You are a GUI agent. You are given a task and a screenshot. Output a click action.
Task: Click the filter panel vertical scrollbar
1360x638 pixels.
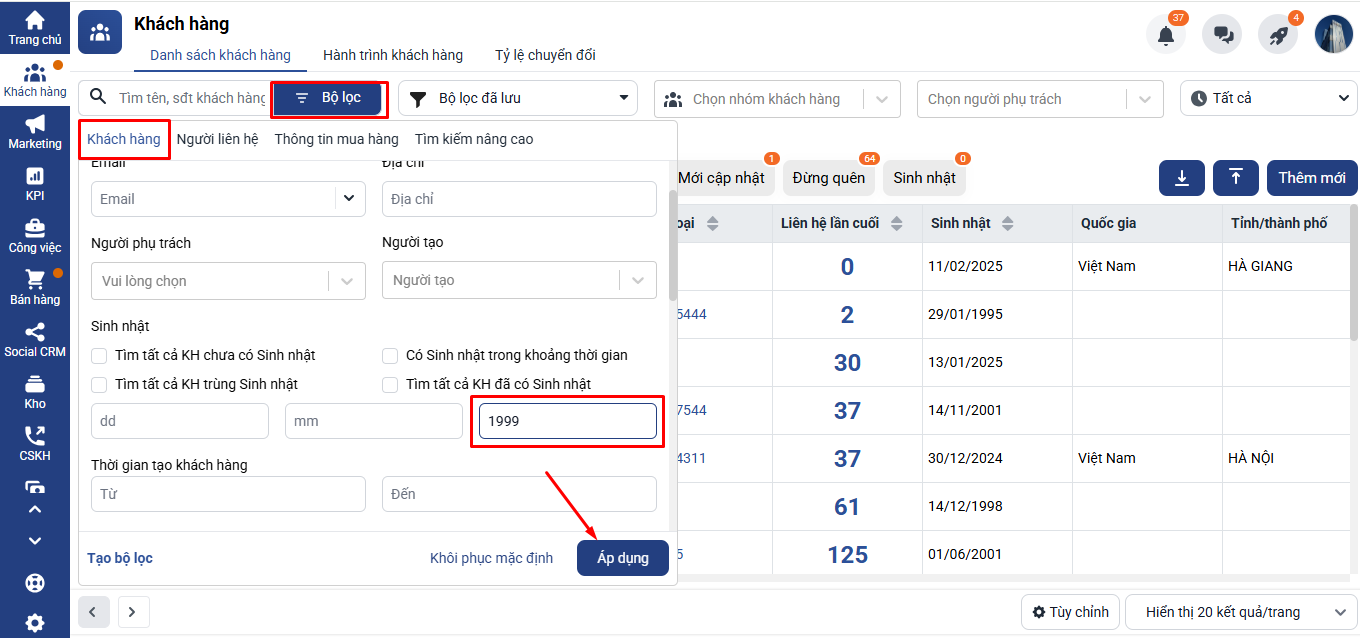(x=672, y=245)
